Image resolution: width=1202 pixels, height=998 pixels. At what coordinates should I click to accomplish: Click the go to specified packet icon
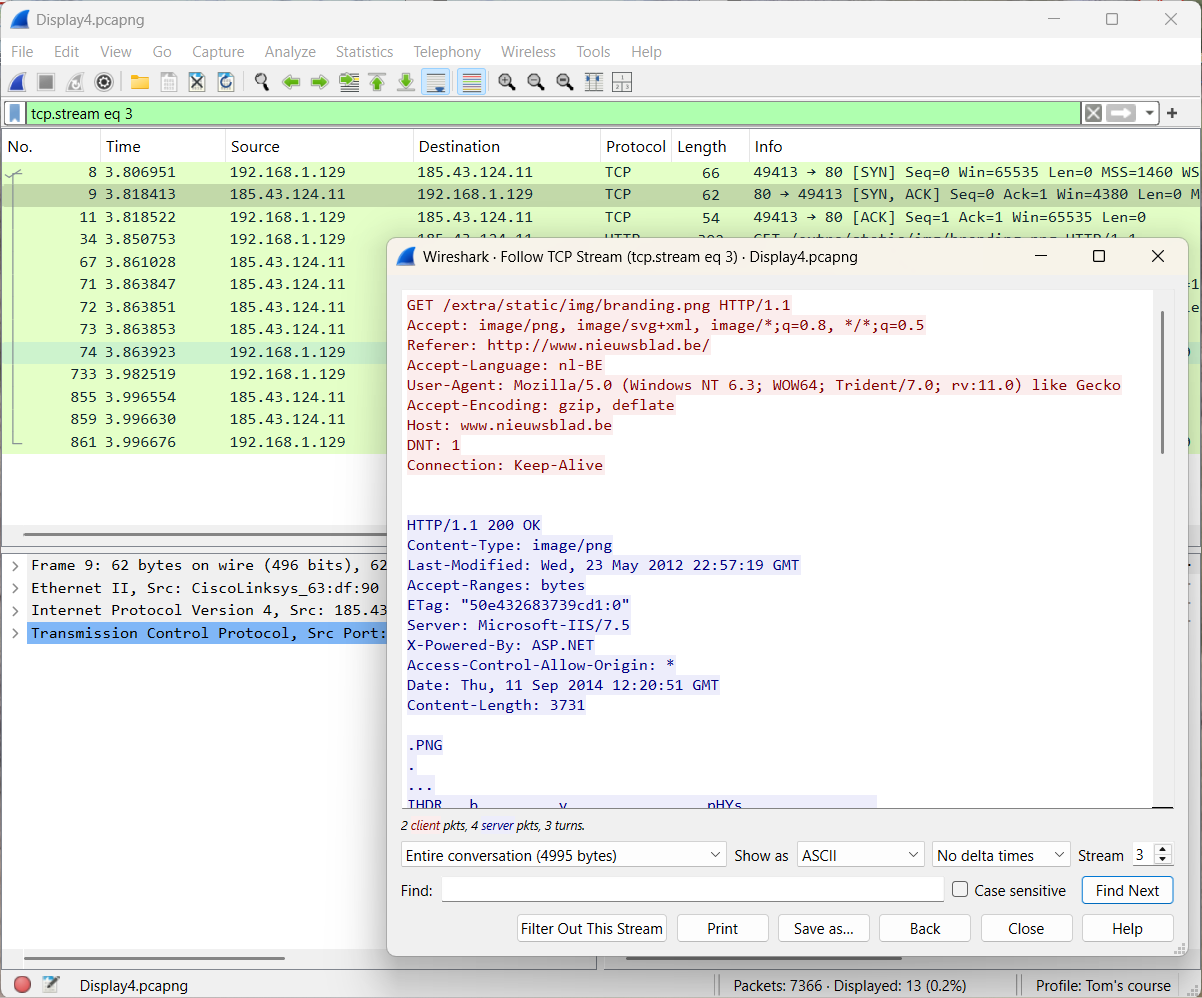[349, 82]
